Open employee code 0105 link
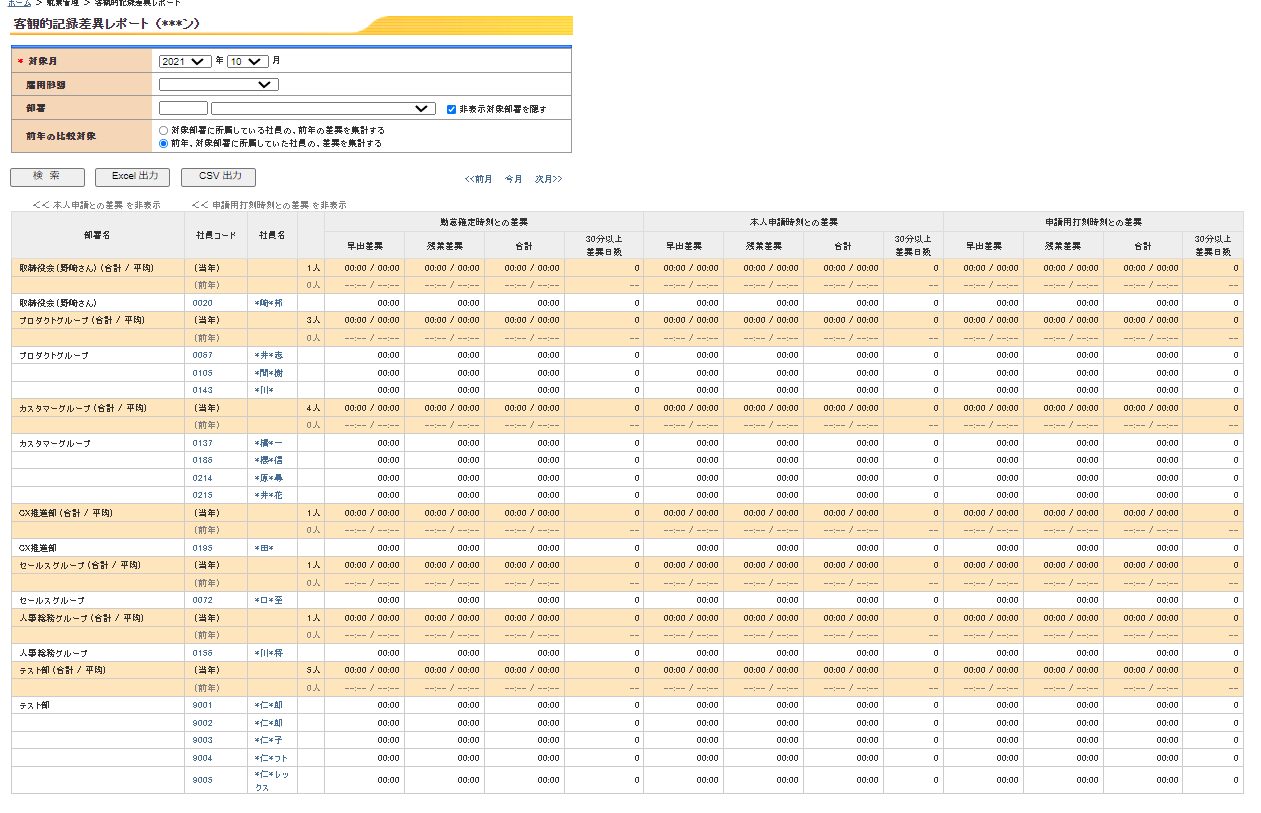Screen dimensions: 1261x813 click(202, 373)
